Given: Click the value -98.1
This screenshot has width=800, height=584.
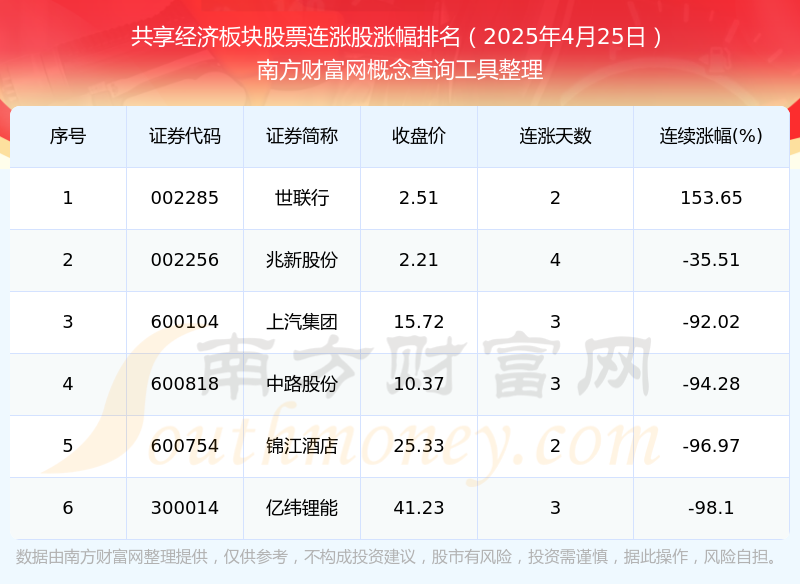Looking at the screenshot, I should pyautogui.click(x=711, y=508).
